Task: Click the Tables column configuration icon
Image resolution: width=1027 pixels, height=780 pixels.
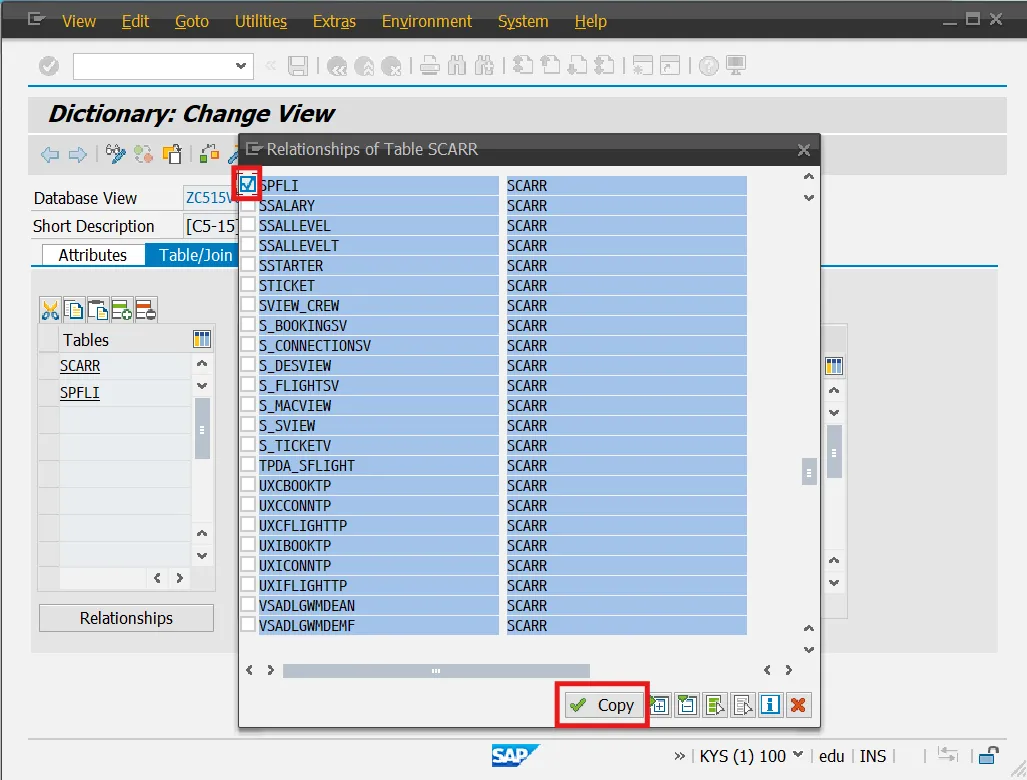Action: [202, 339]
